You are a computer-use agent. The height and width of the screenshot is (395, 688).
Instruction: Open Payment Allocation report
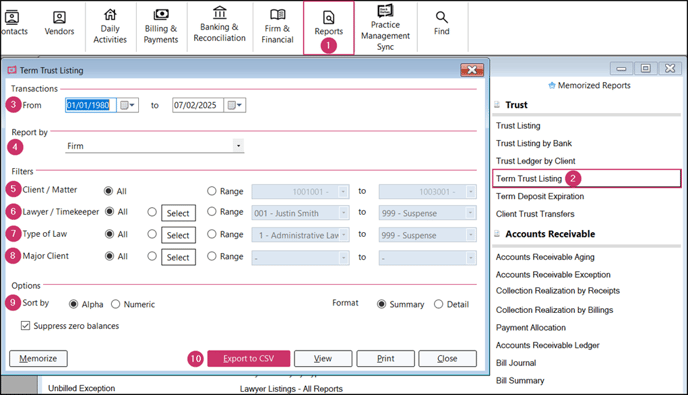pyautogui.click(x=531, y=327)
